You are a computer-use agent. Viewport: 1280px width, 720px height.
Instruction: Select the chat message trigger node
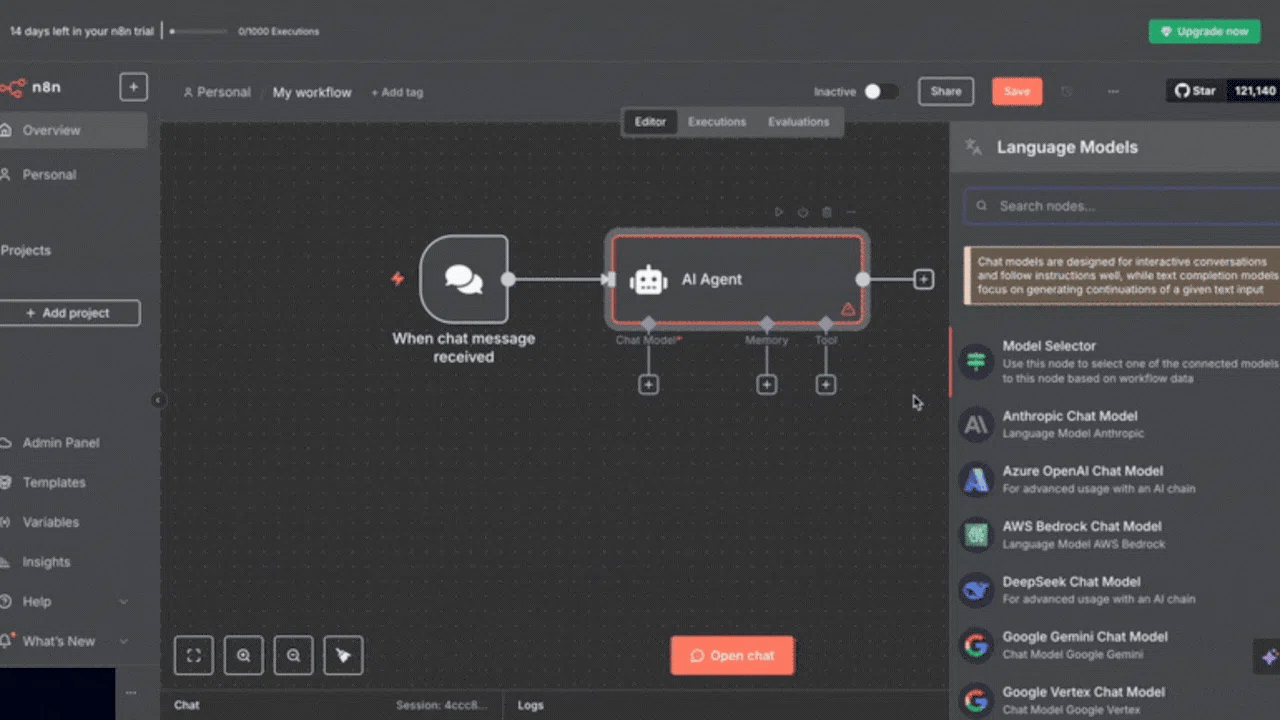tap(463, 279)
